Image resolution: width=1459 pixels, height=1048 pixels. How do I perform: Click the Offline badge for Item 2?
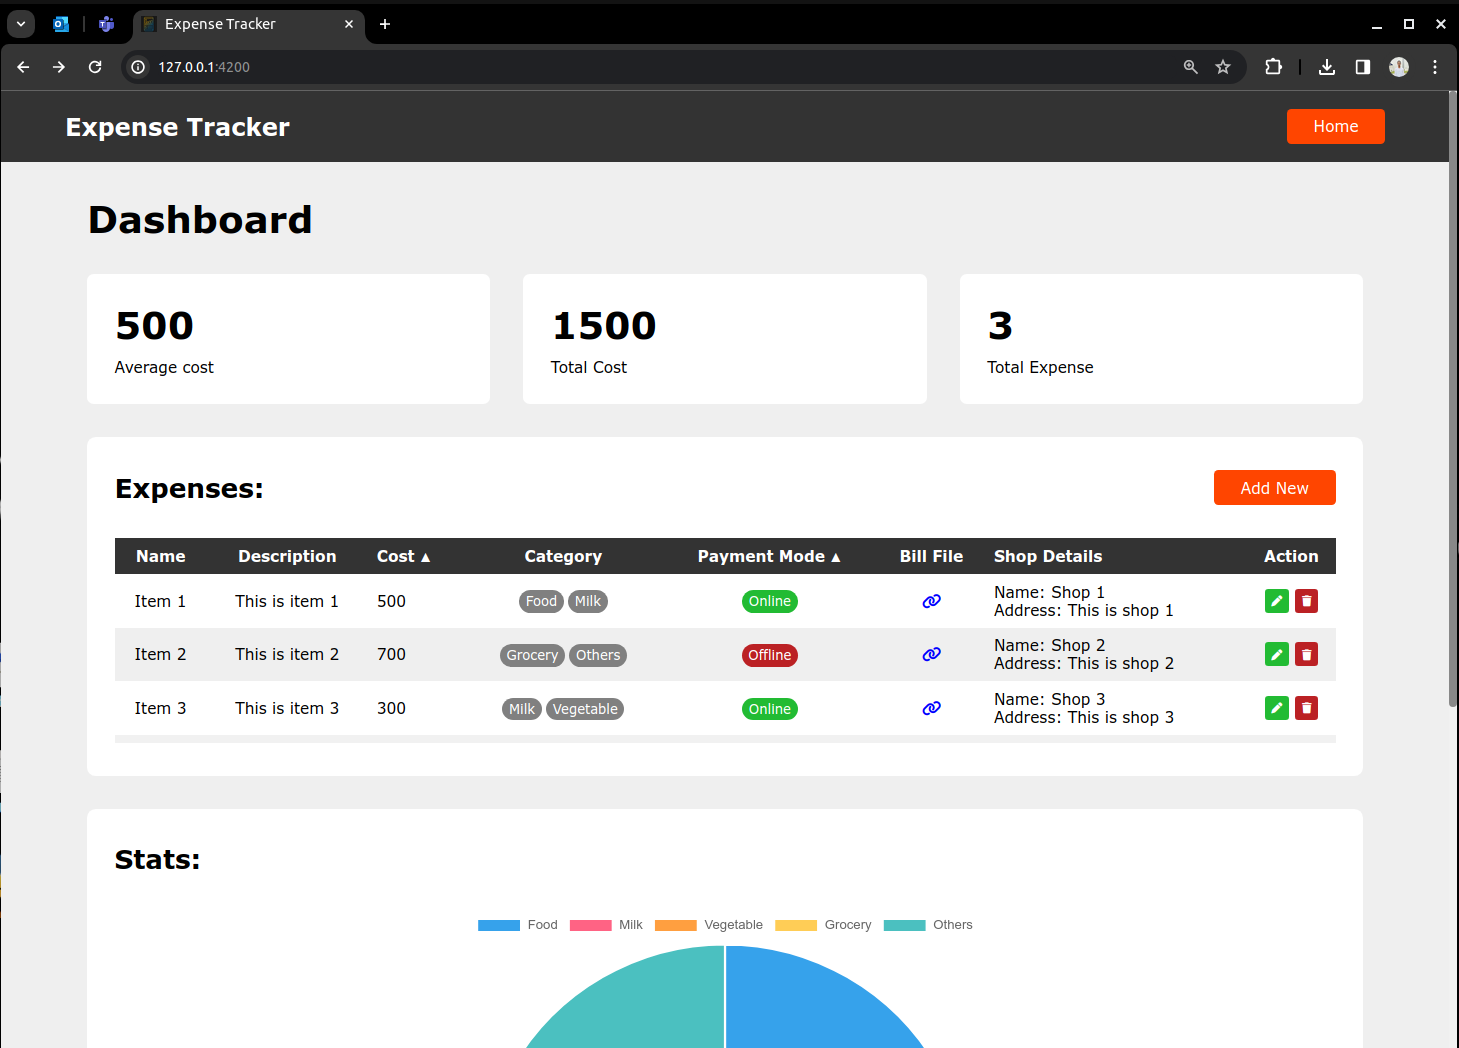pyautogui.click(x=769, y=655)
